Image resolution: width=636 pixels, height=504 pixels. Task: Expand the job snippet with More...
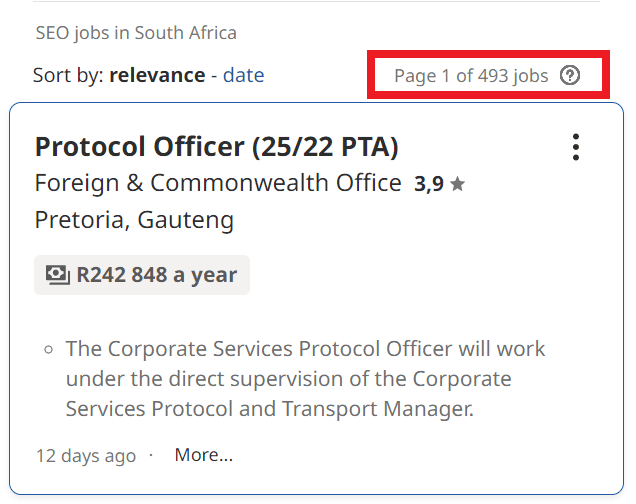[x=203, y=455]
